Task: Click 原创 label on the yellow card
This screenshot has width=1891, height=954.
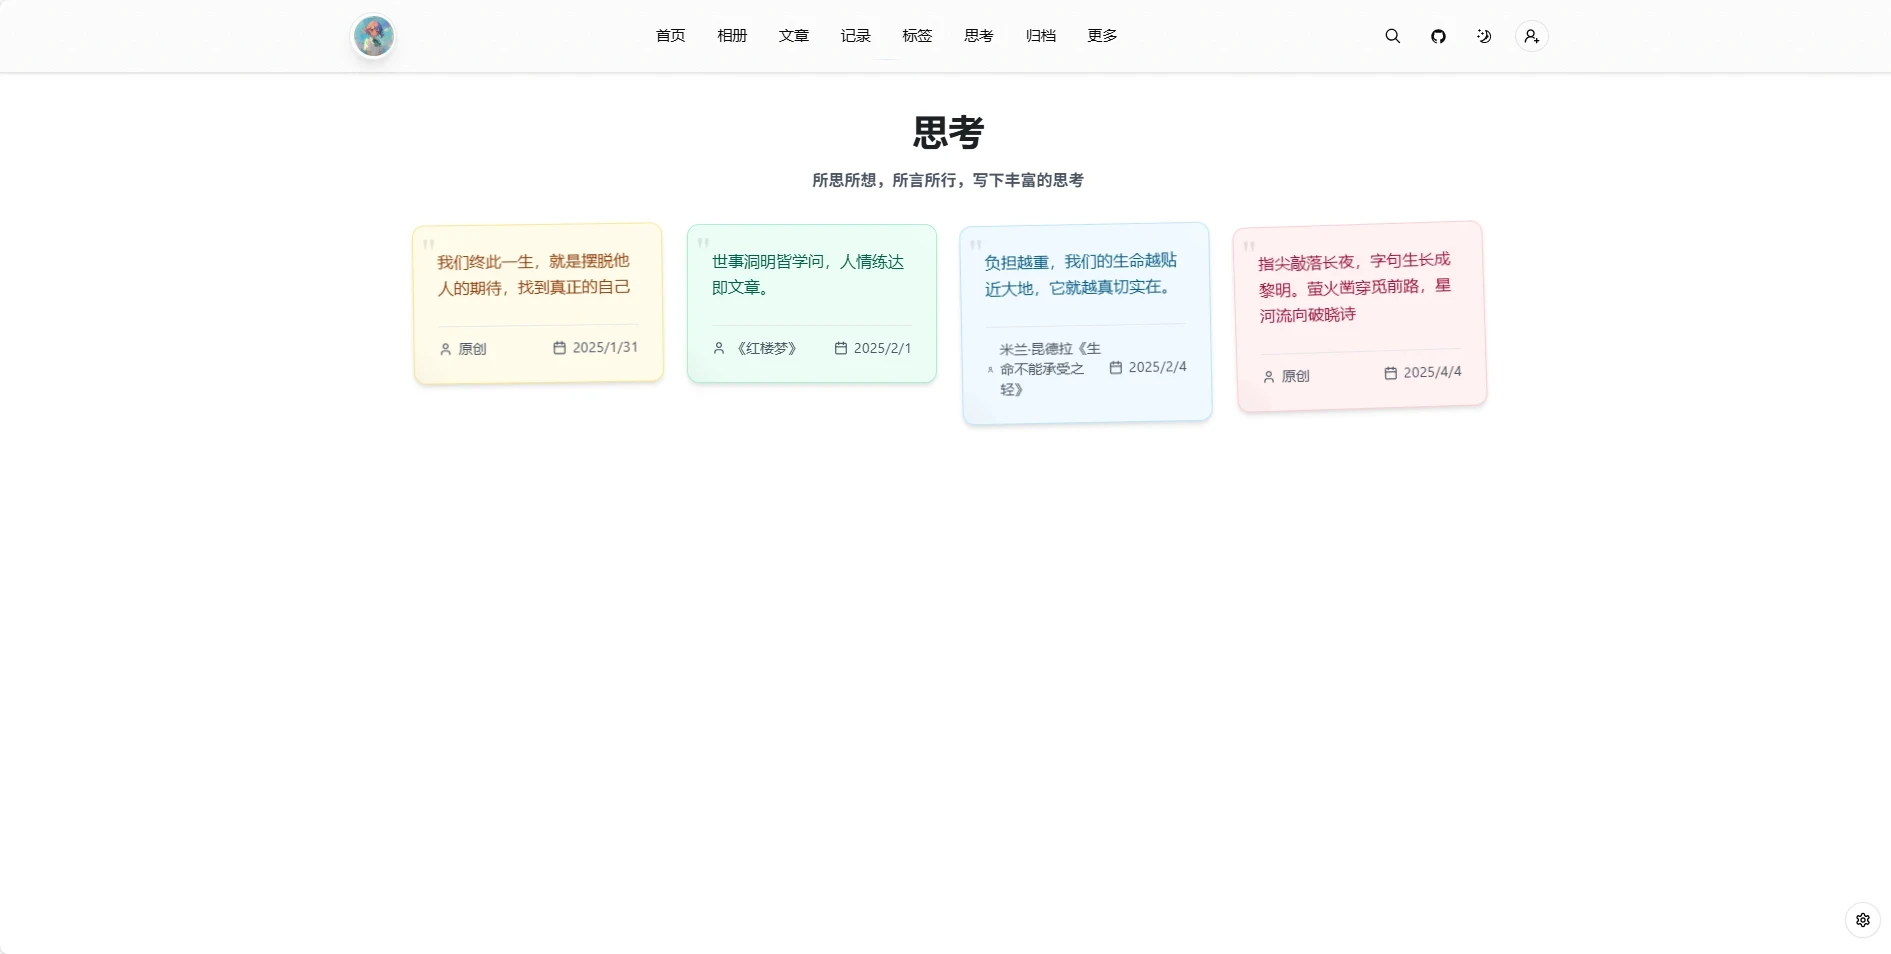Action: pyautogui.click(x=472, y=349)
